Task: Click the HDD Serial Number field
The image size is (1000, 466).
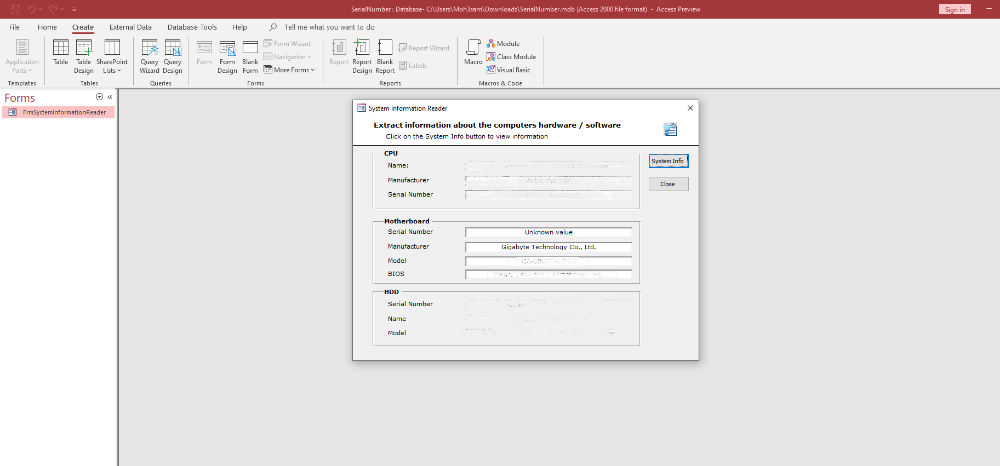Action: [548, 305]
